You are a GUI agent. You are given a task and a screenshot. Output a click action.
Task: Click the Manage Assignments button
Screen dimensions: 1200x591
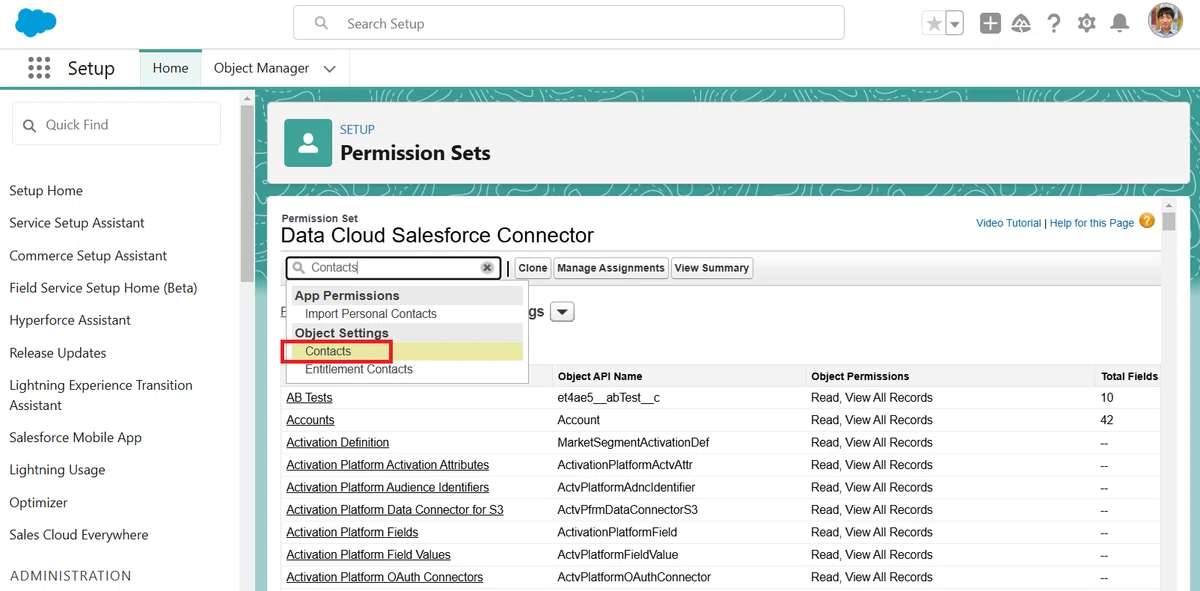point(611,268)
